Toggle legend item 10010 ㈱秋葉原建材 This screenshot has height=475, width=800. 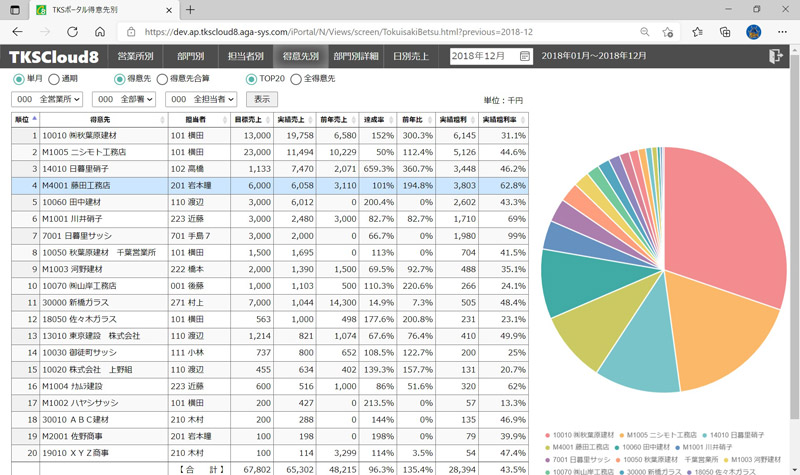tap(580, 435)
